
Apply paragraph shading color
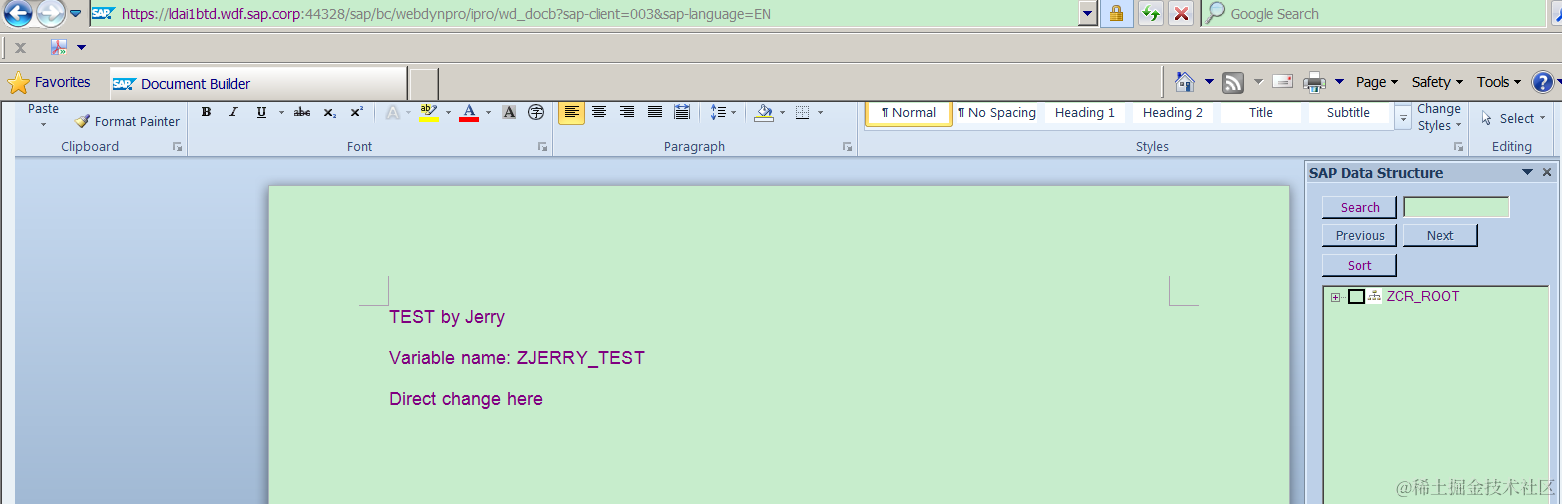(764, 112)
